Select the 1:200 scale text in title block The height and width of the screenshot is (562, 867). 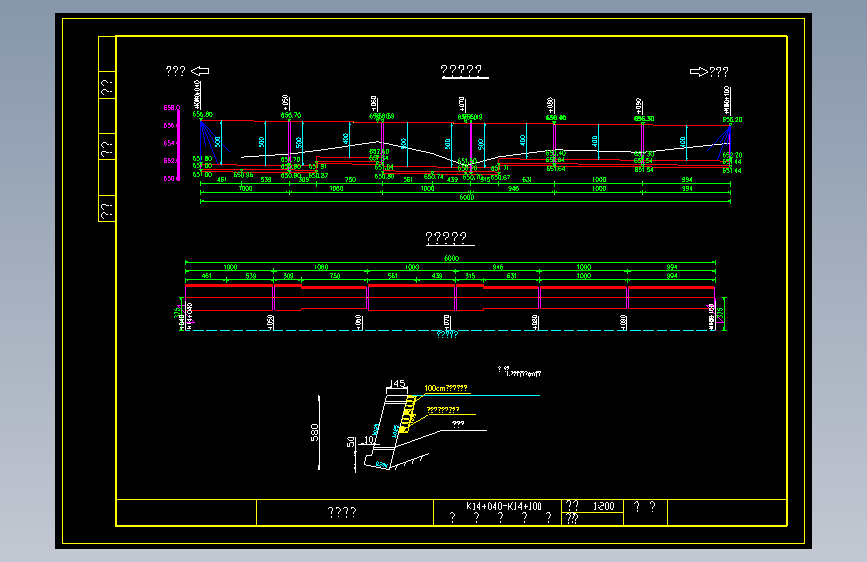coord(603,506)
